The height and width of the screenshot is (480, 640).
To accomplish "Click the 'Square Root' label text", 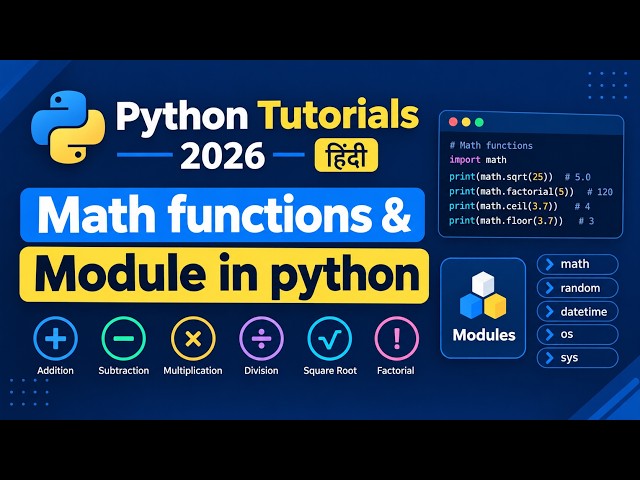I will pyautogui.click(x=330, y=371).
